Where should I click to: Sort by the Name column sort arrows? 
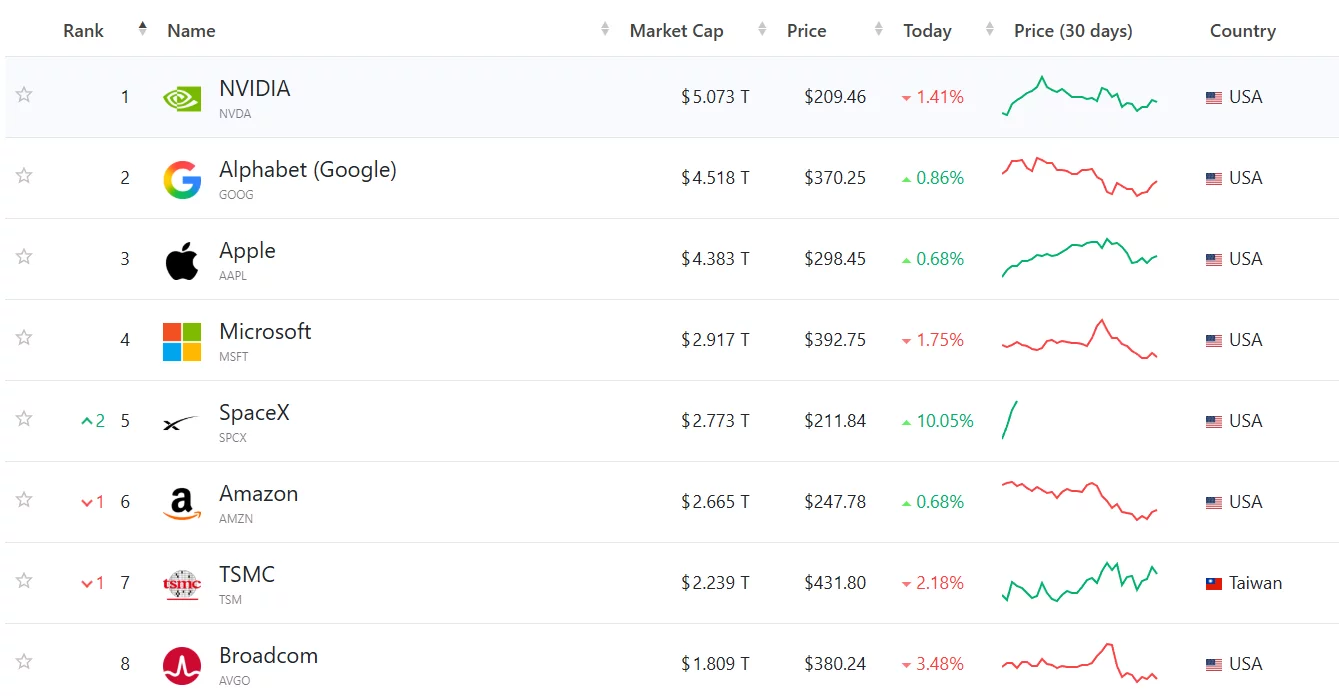[x=605, y=30]
